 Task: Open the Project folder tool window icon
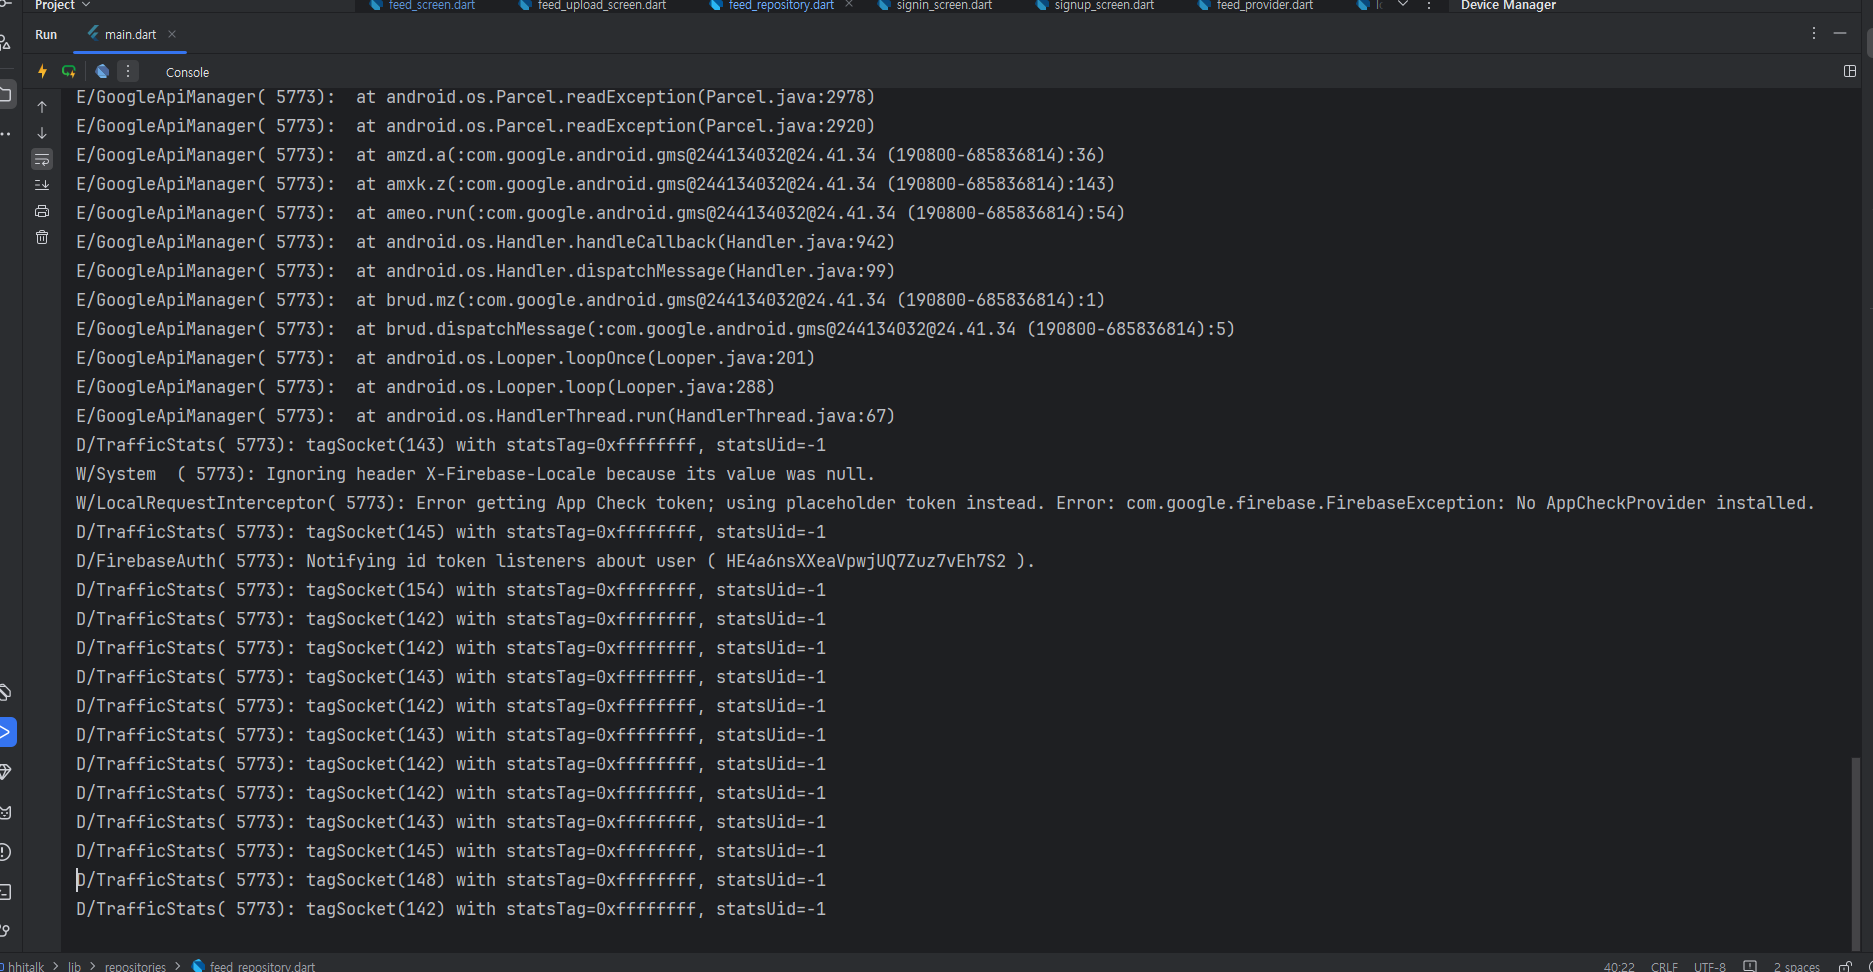coord(6,94)
